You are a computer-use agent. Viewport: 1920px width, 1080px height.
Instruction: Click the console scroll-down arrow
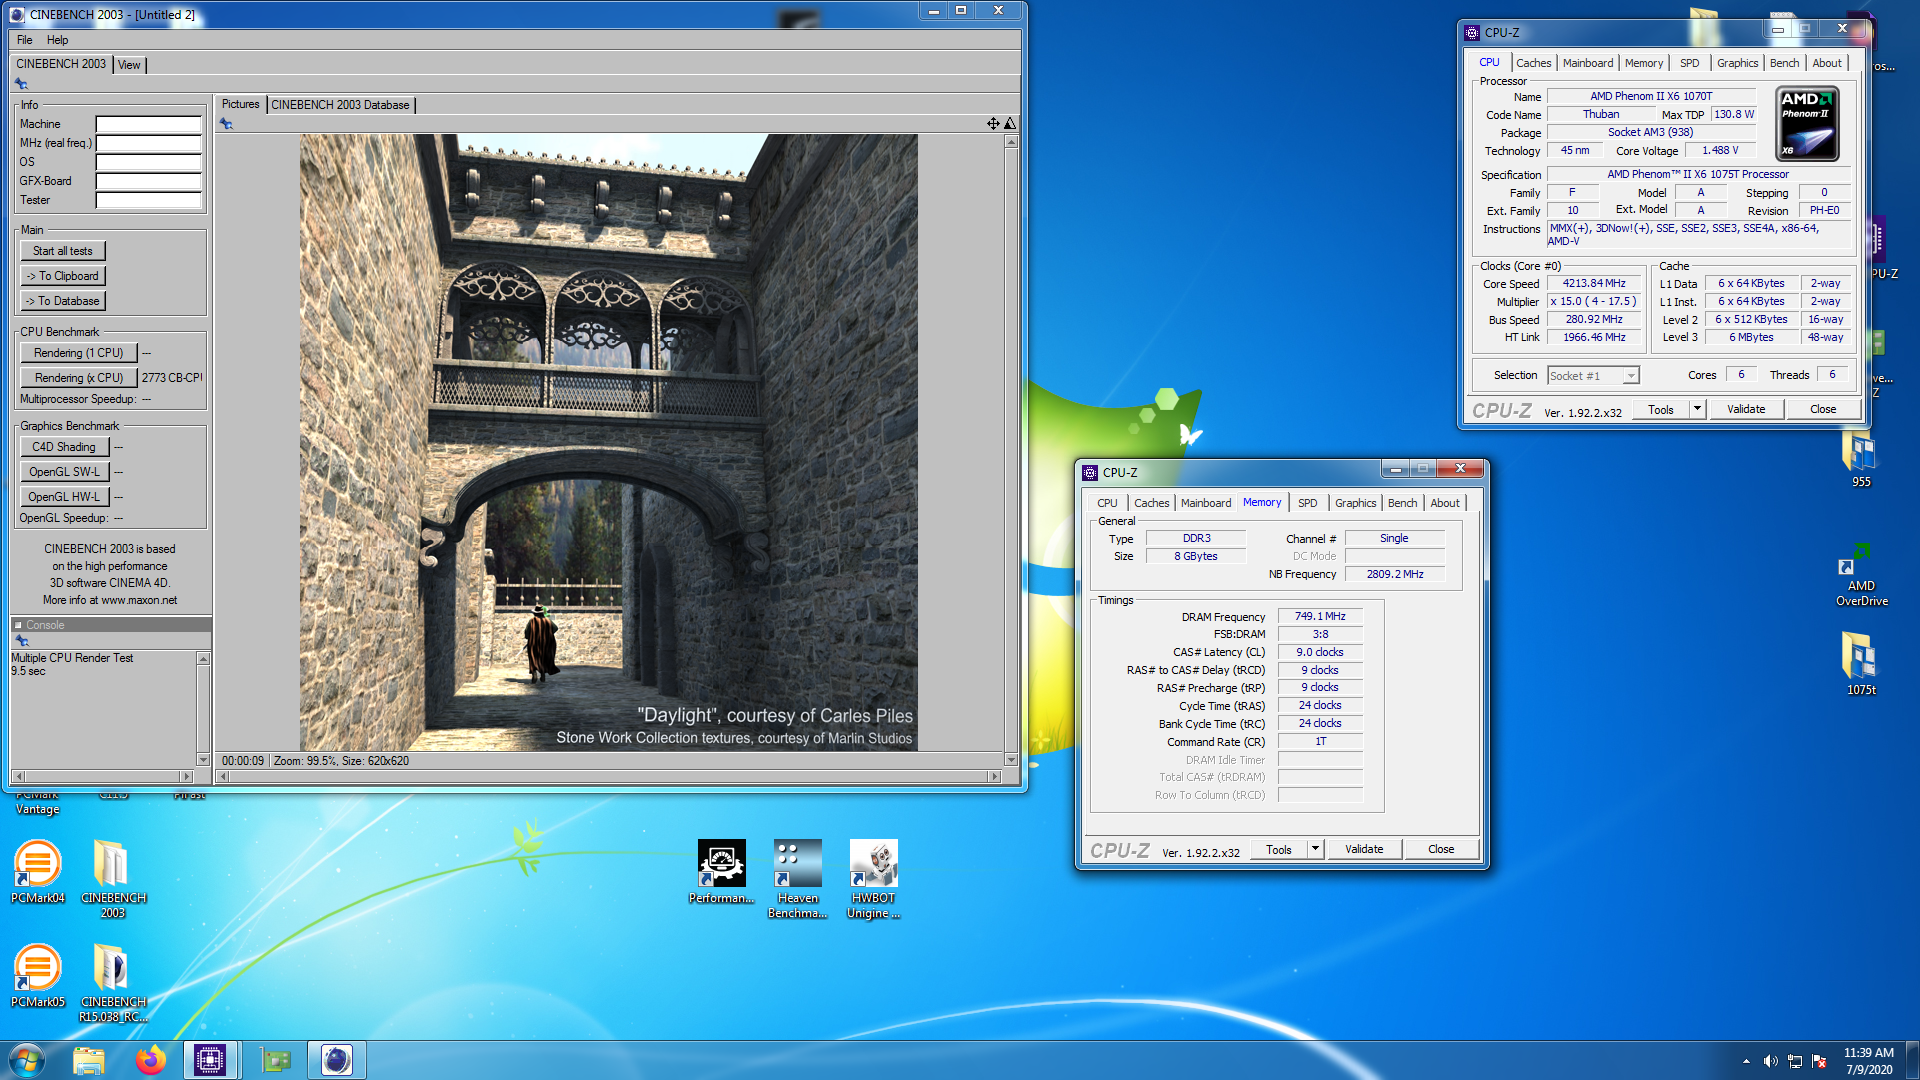pyautogui.click(x=203, y=760)
